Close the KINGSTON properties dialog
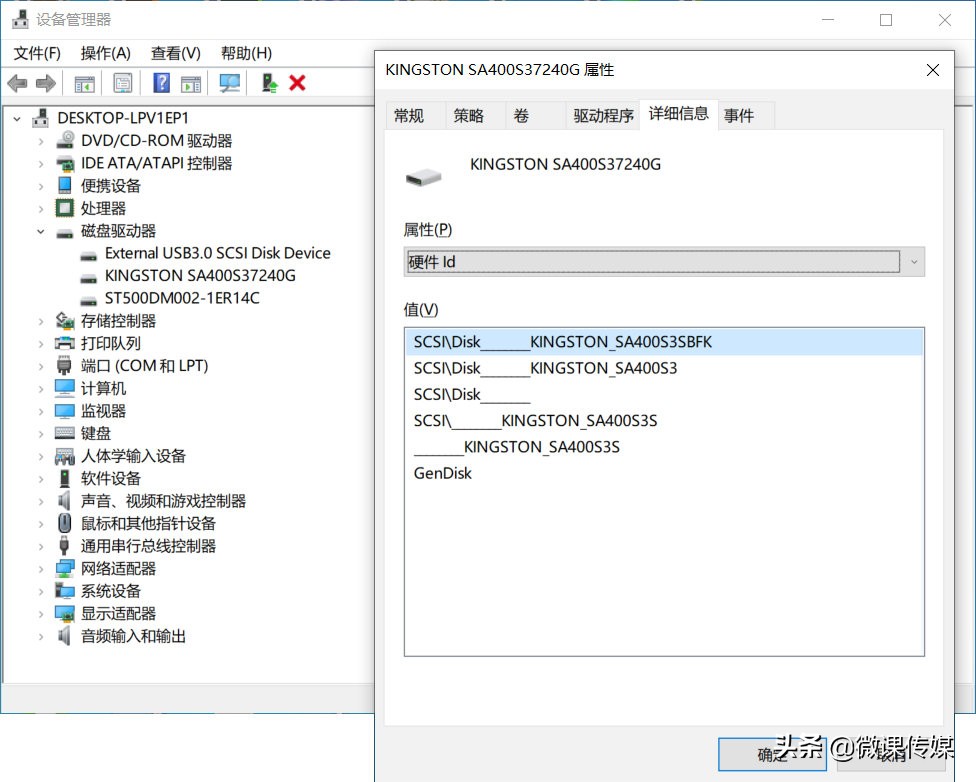The width and height of the screenshot is (976, 782). tap(932, 70)
